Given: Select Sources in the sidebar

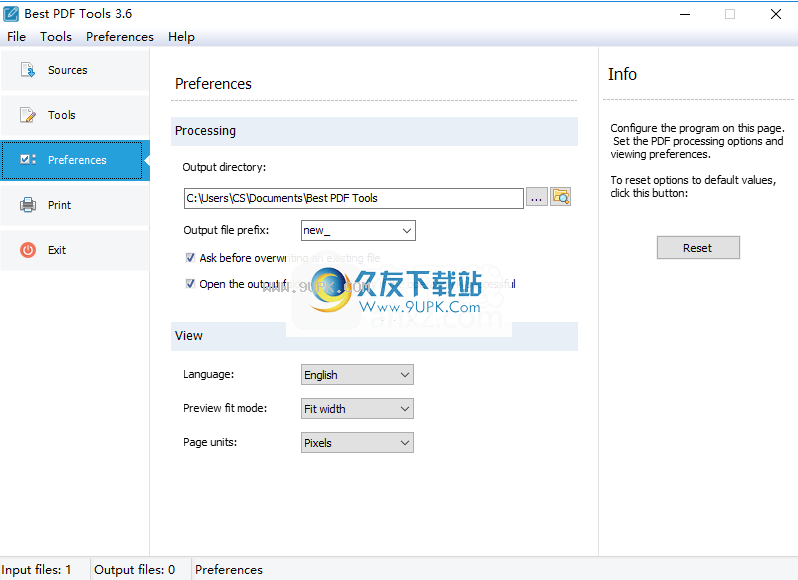Looking at the screenshot, I should [x=75, y=70].
